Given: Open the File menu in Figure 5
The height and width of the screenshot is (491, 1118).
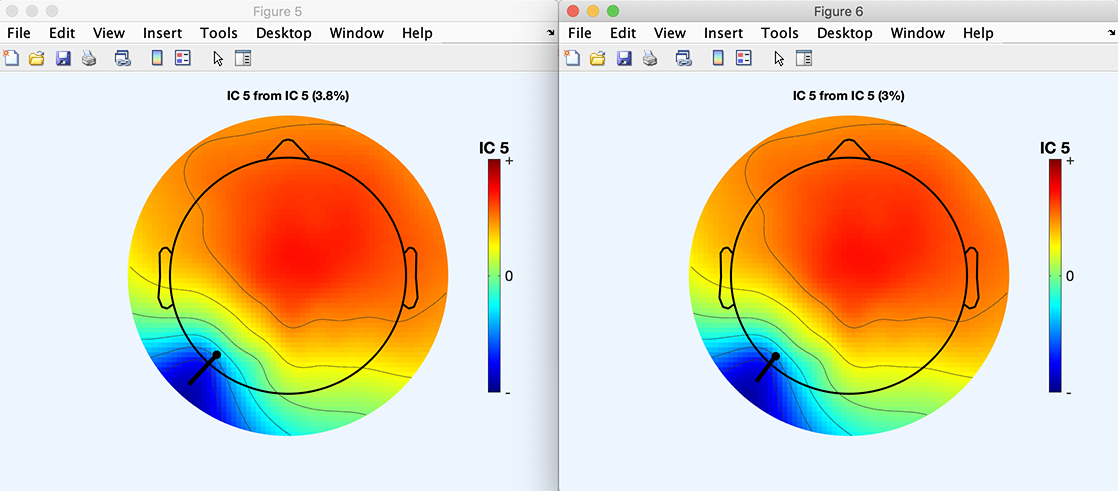Looking at the screenshot, I should coord(20,33).
